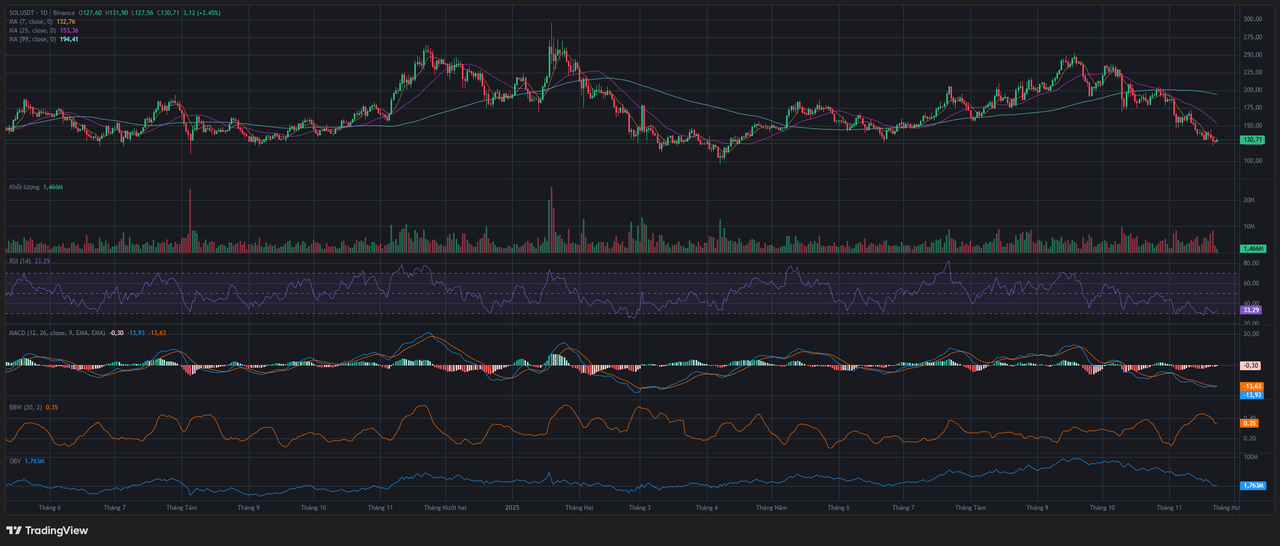Image resolution: width=1280 pixels, height=546 pixels.
Task: Click the Tháng Năm time label
Action: [x=771, y=508]
